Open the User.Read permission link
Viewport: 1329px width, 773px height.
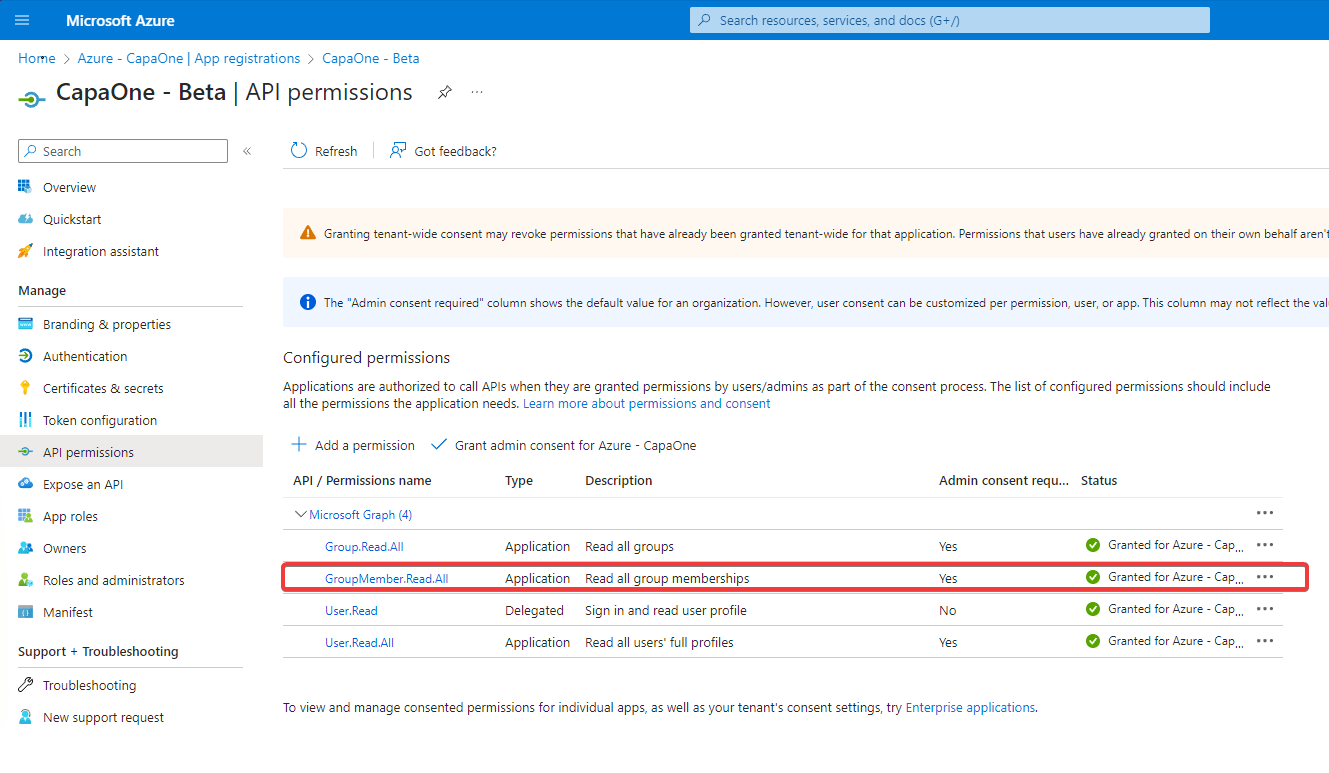tap(351, 611)
